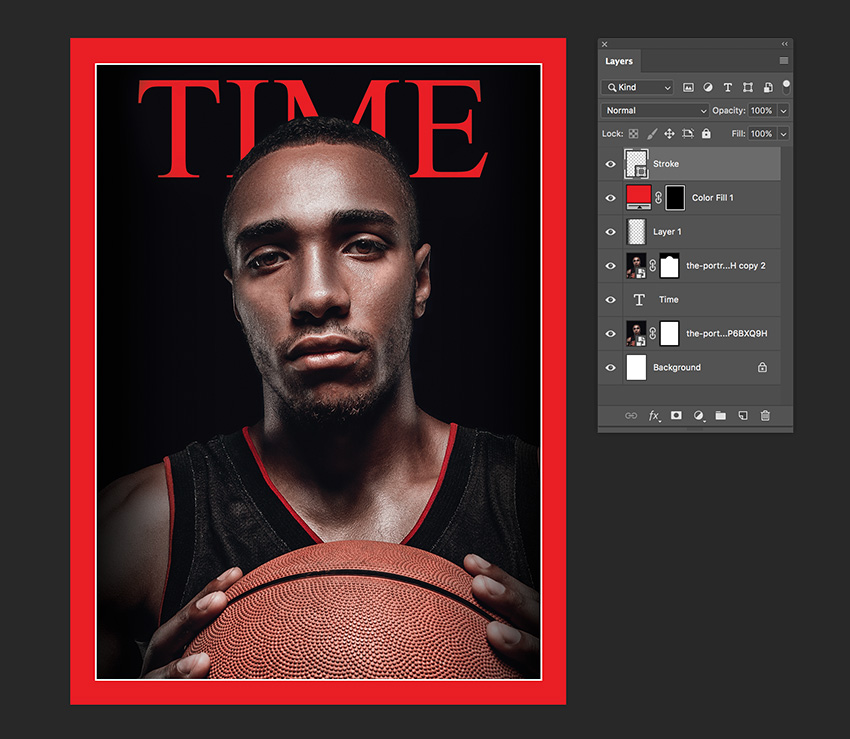The image size is (850, 739).
Task: Open the Opacity dropdown
Action: tap(783, 110)
